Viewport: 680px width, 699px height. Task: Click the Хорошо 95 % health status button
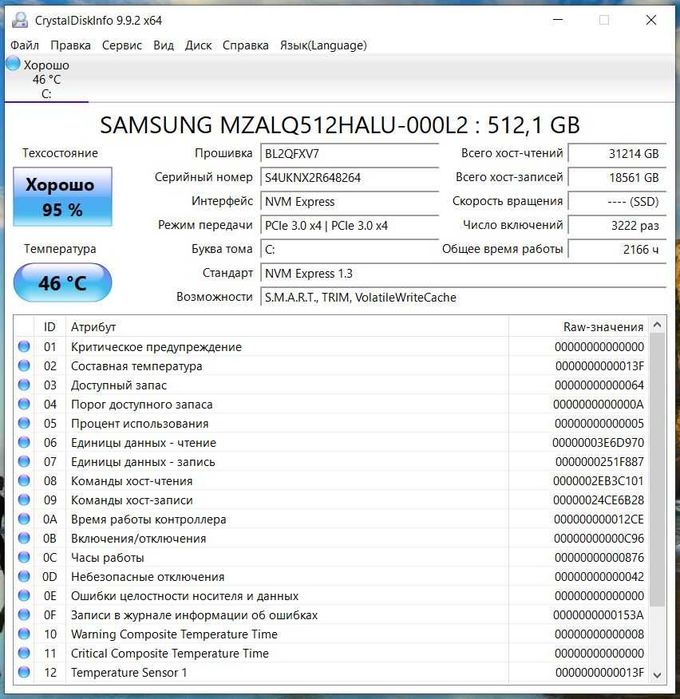tap(62, 197)
